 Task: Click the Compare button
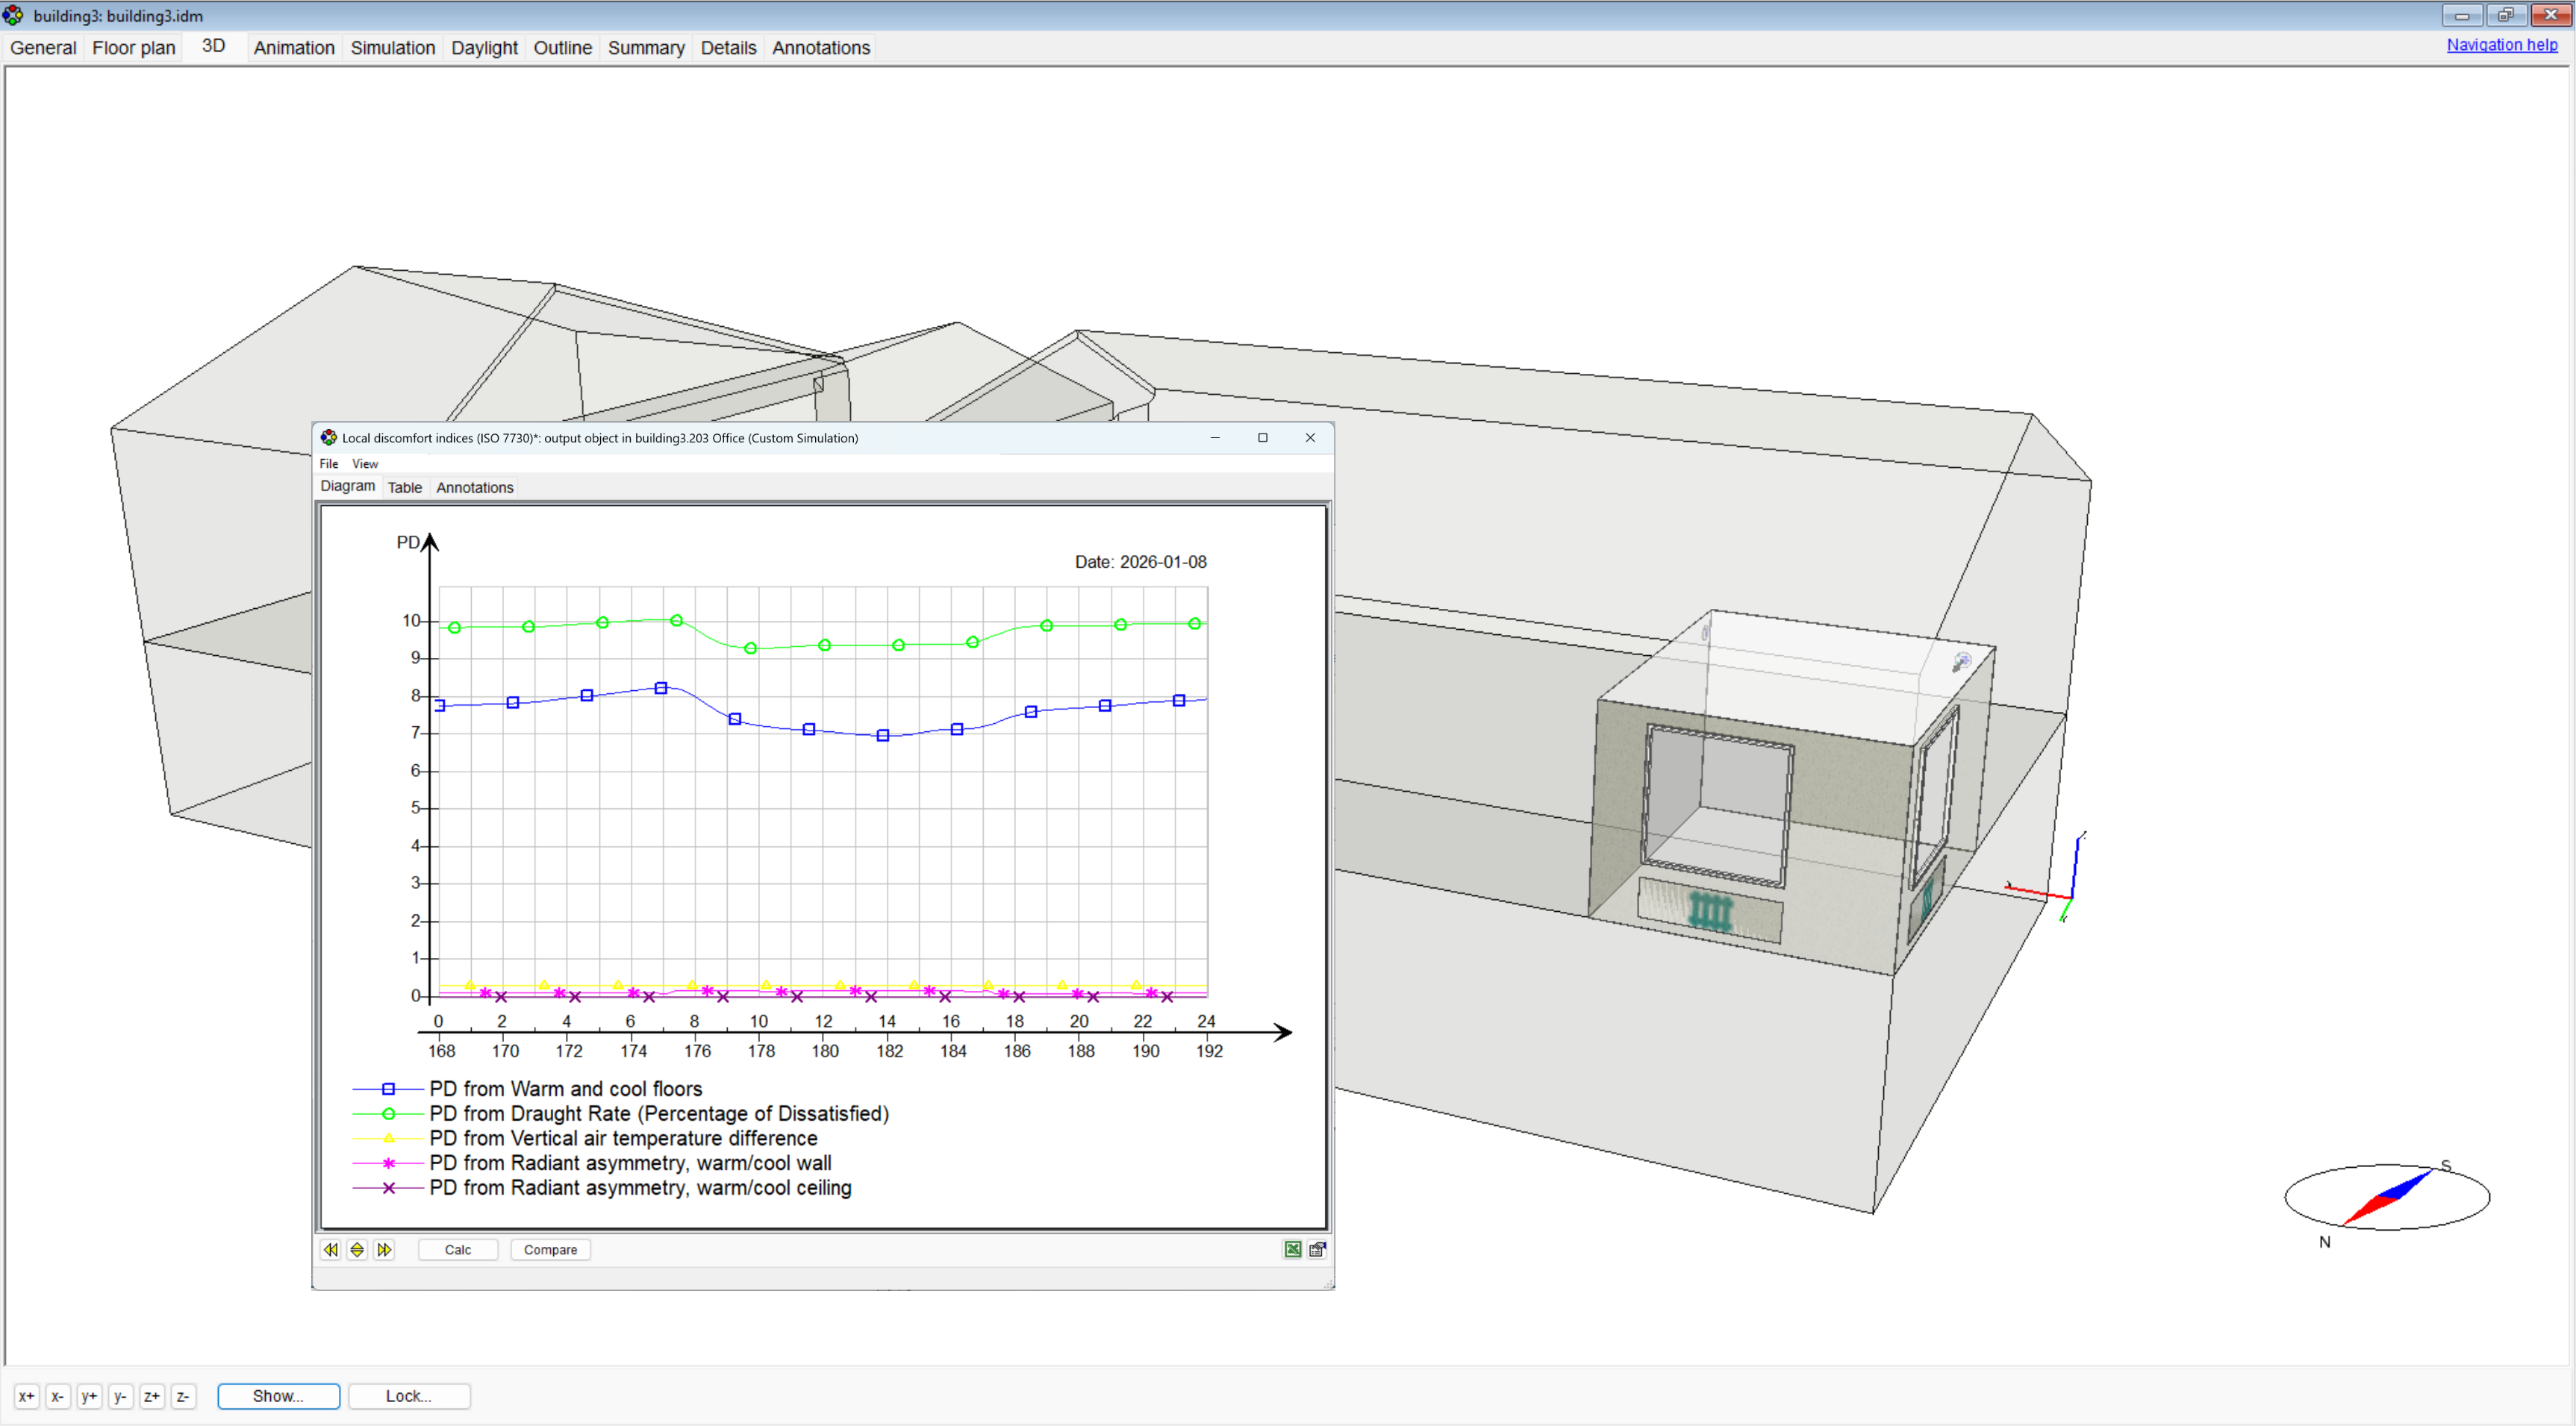click(550, 1249)
